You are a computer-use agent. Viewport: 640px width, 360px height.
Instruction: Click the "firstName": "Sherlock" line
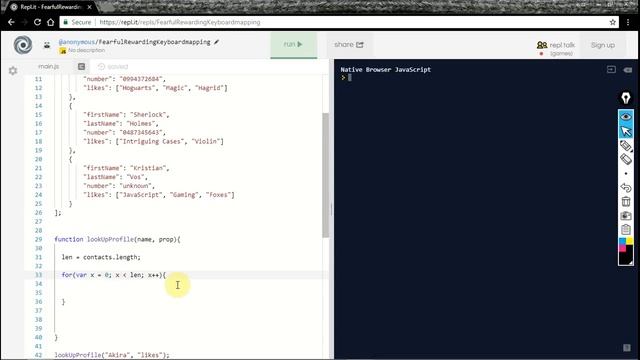126,115
